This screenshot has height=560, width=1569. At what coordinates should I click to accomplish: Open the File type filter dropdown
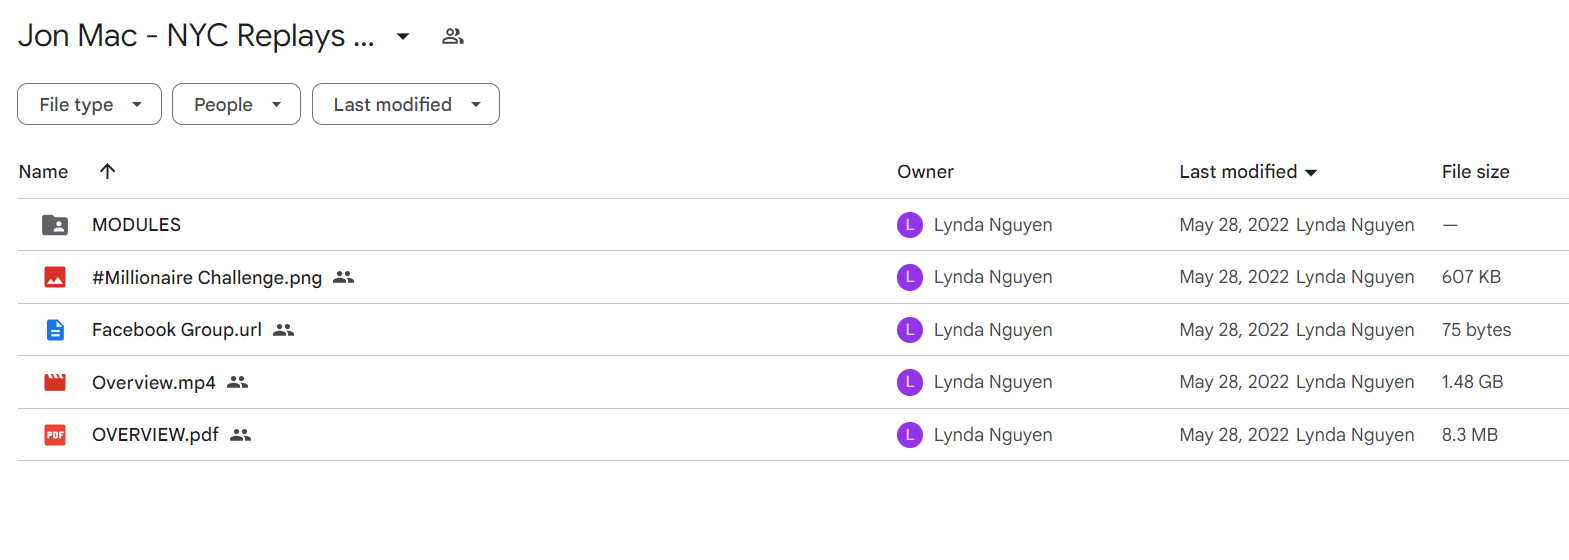point(89,104)
